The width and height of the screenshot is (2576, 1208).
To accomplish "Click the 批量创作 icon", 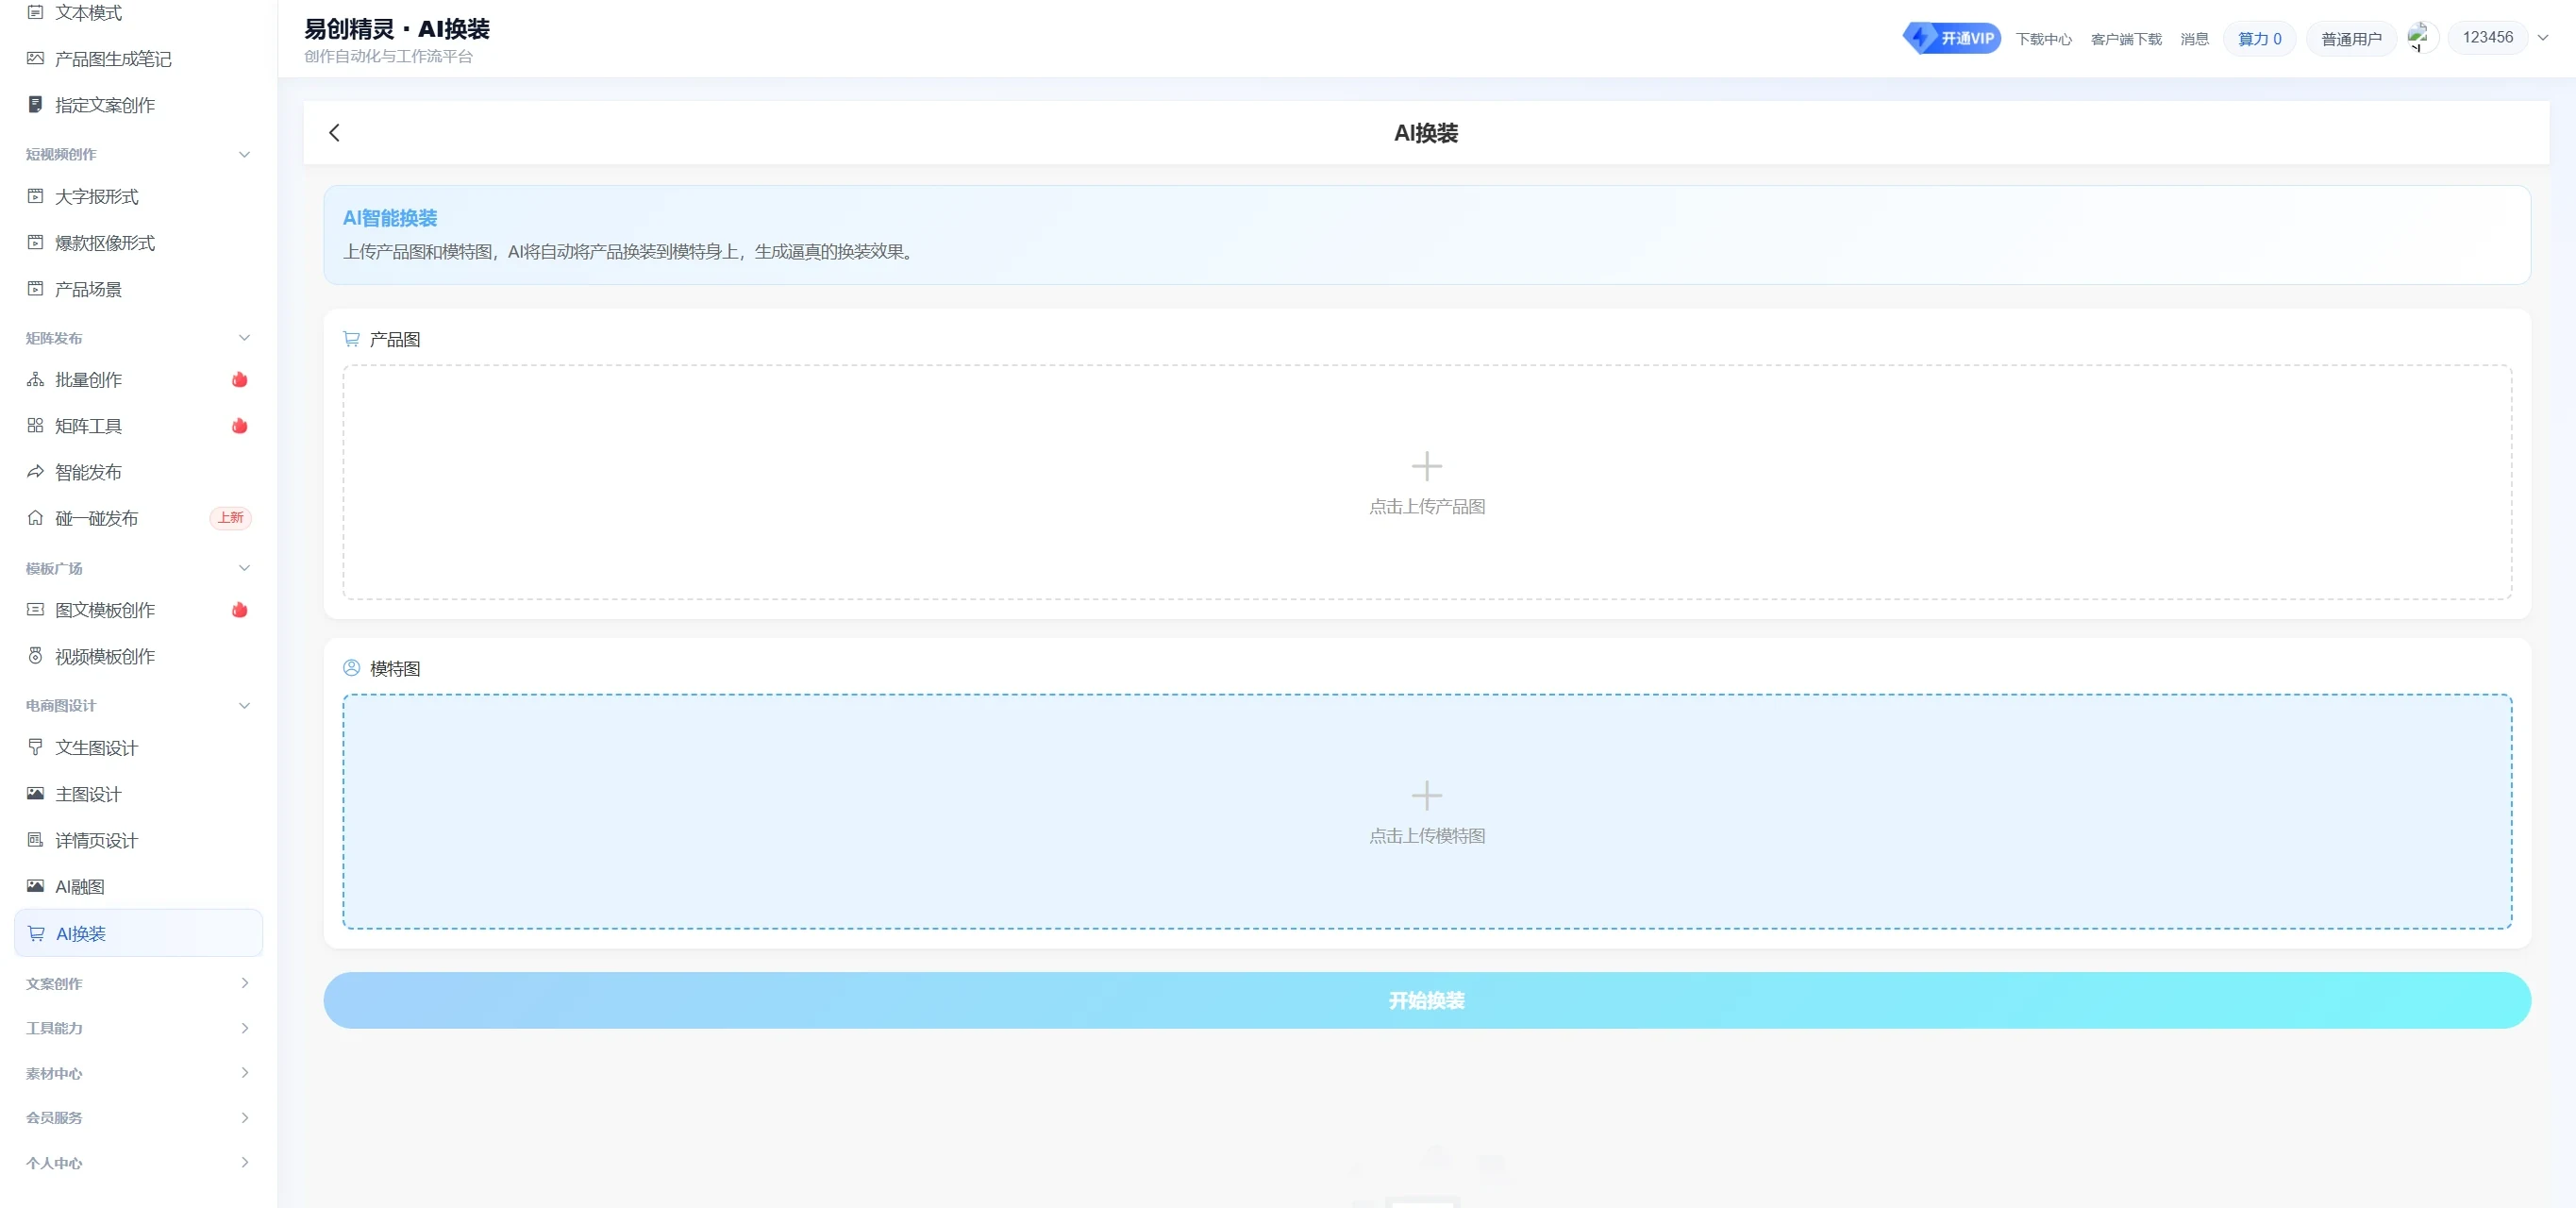I will click(35, 380).
